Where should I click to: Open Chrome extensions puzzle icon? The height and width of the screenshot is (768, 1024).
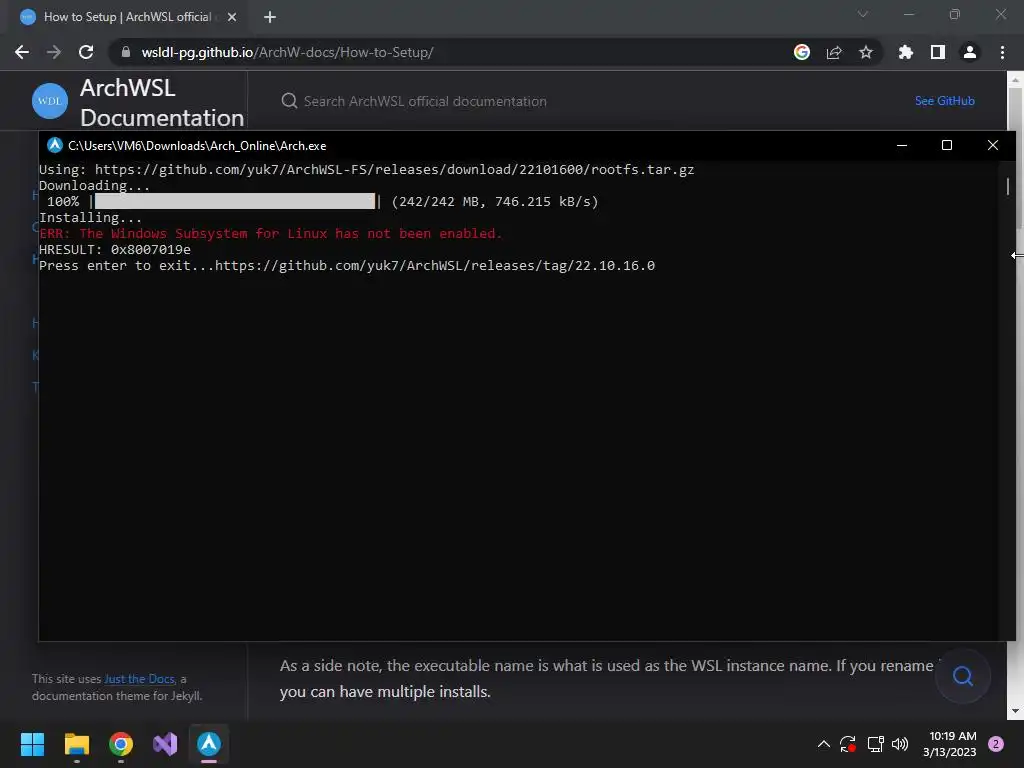(906, 52)
